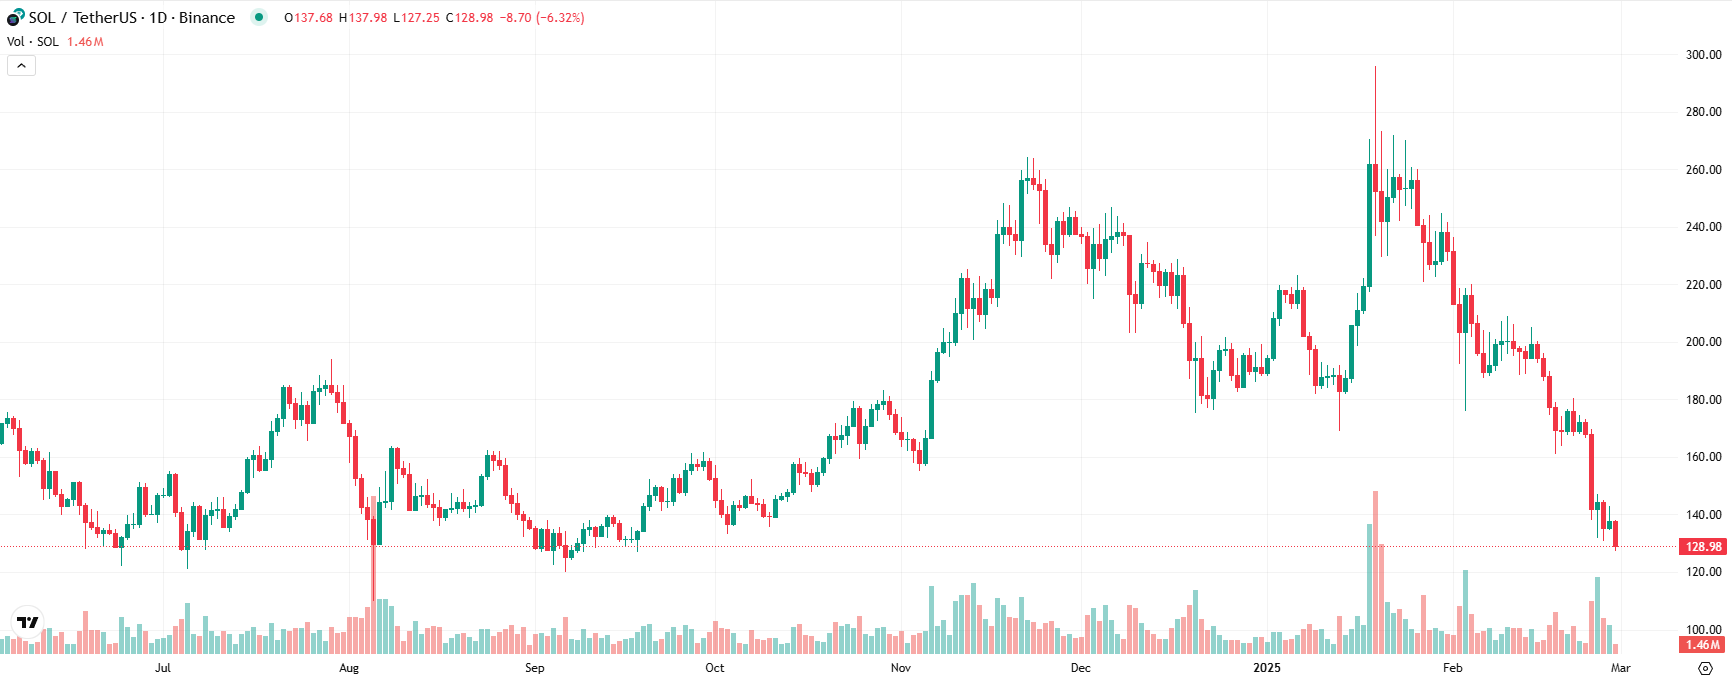Click the SOL coin logo icon
The width and height of the screenshot is (1732, 680).
click(x=14, y=17)
